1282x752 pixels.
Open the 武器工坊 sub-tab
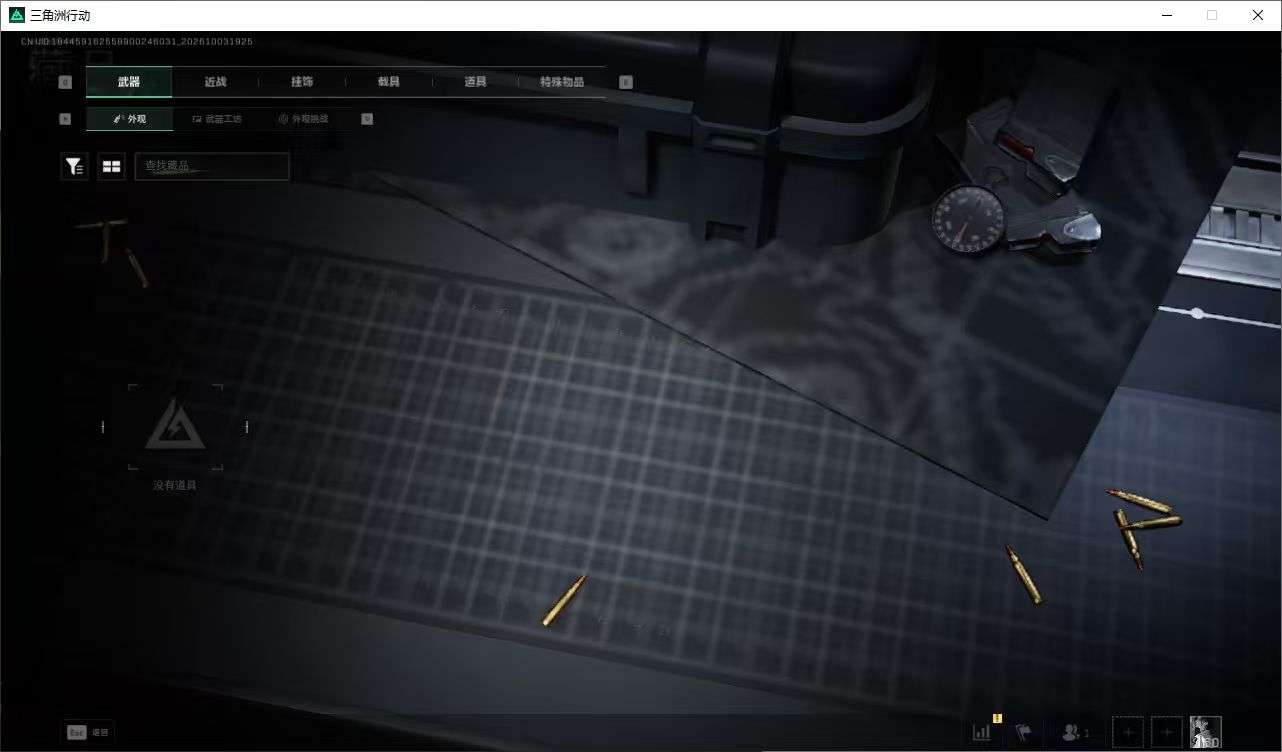tap(216, 119)
